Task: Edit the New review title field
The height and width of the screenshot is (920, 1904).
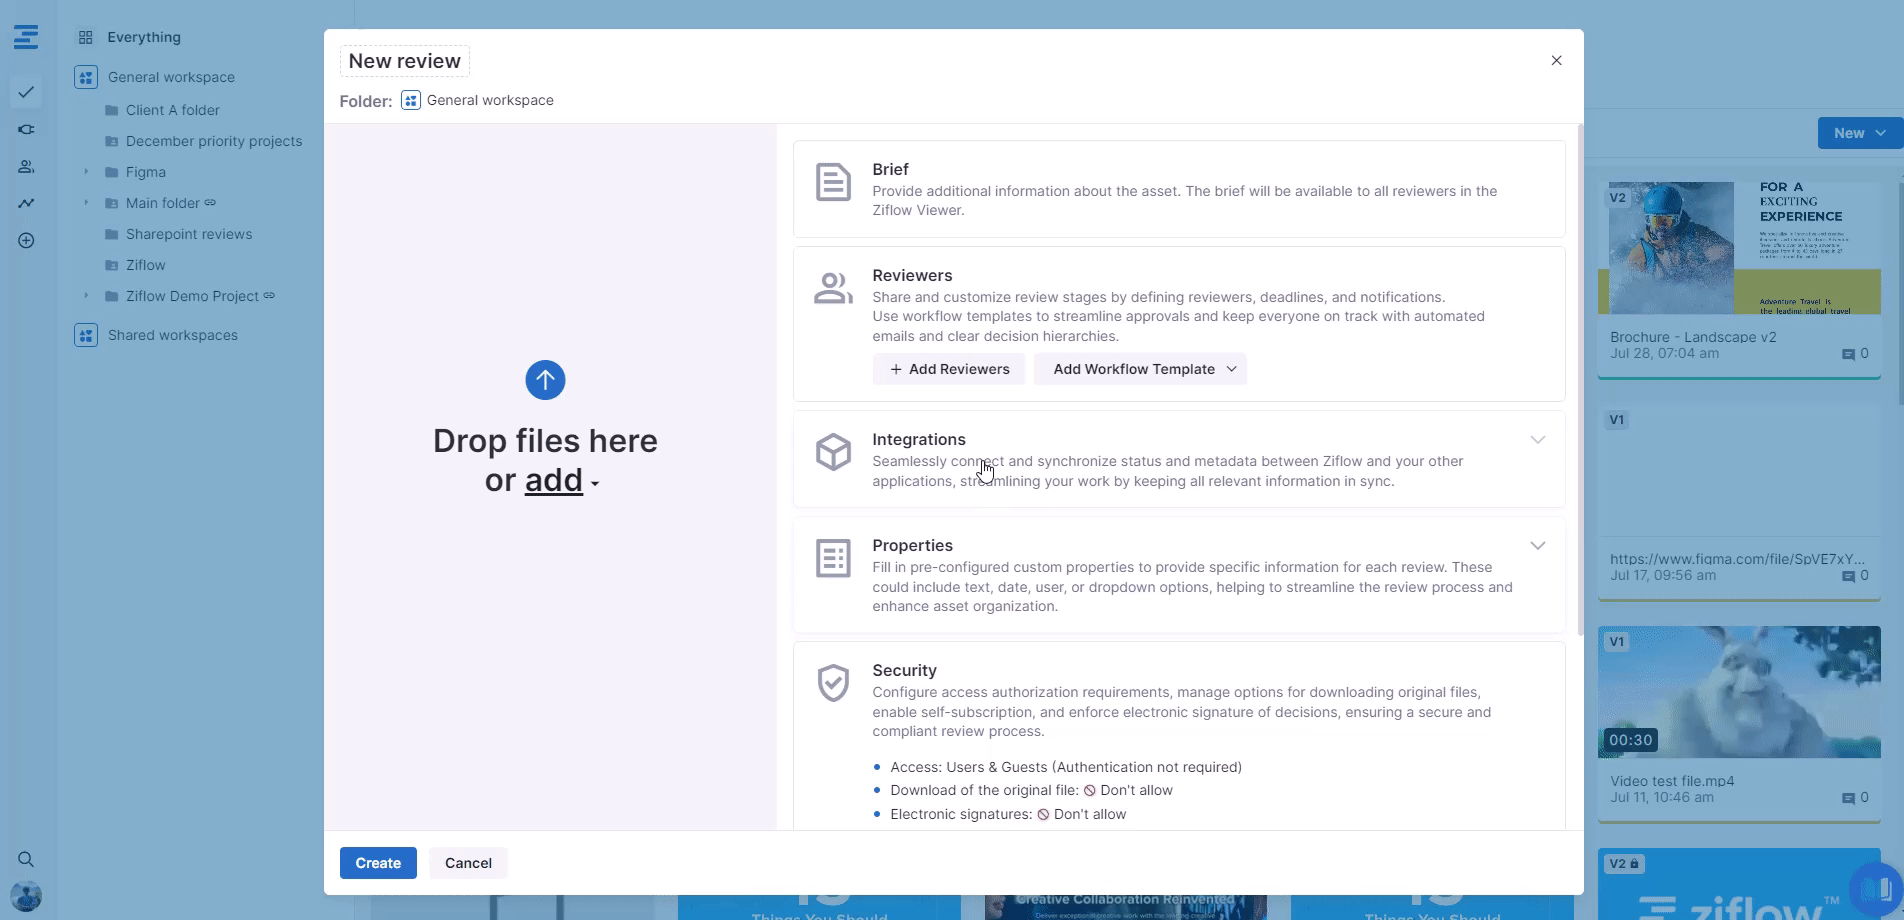Action: [x=405, y=61]
